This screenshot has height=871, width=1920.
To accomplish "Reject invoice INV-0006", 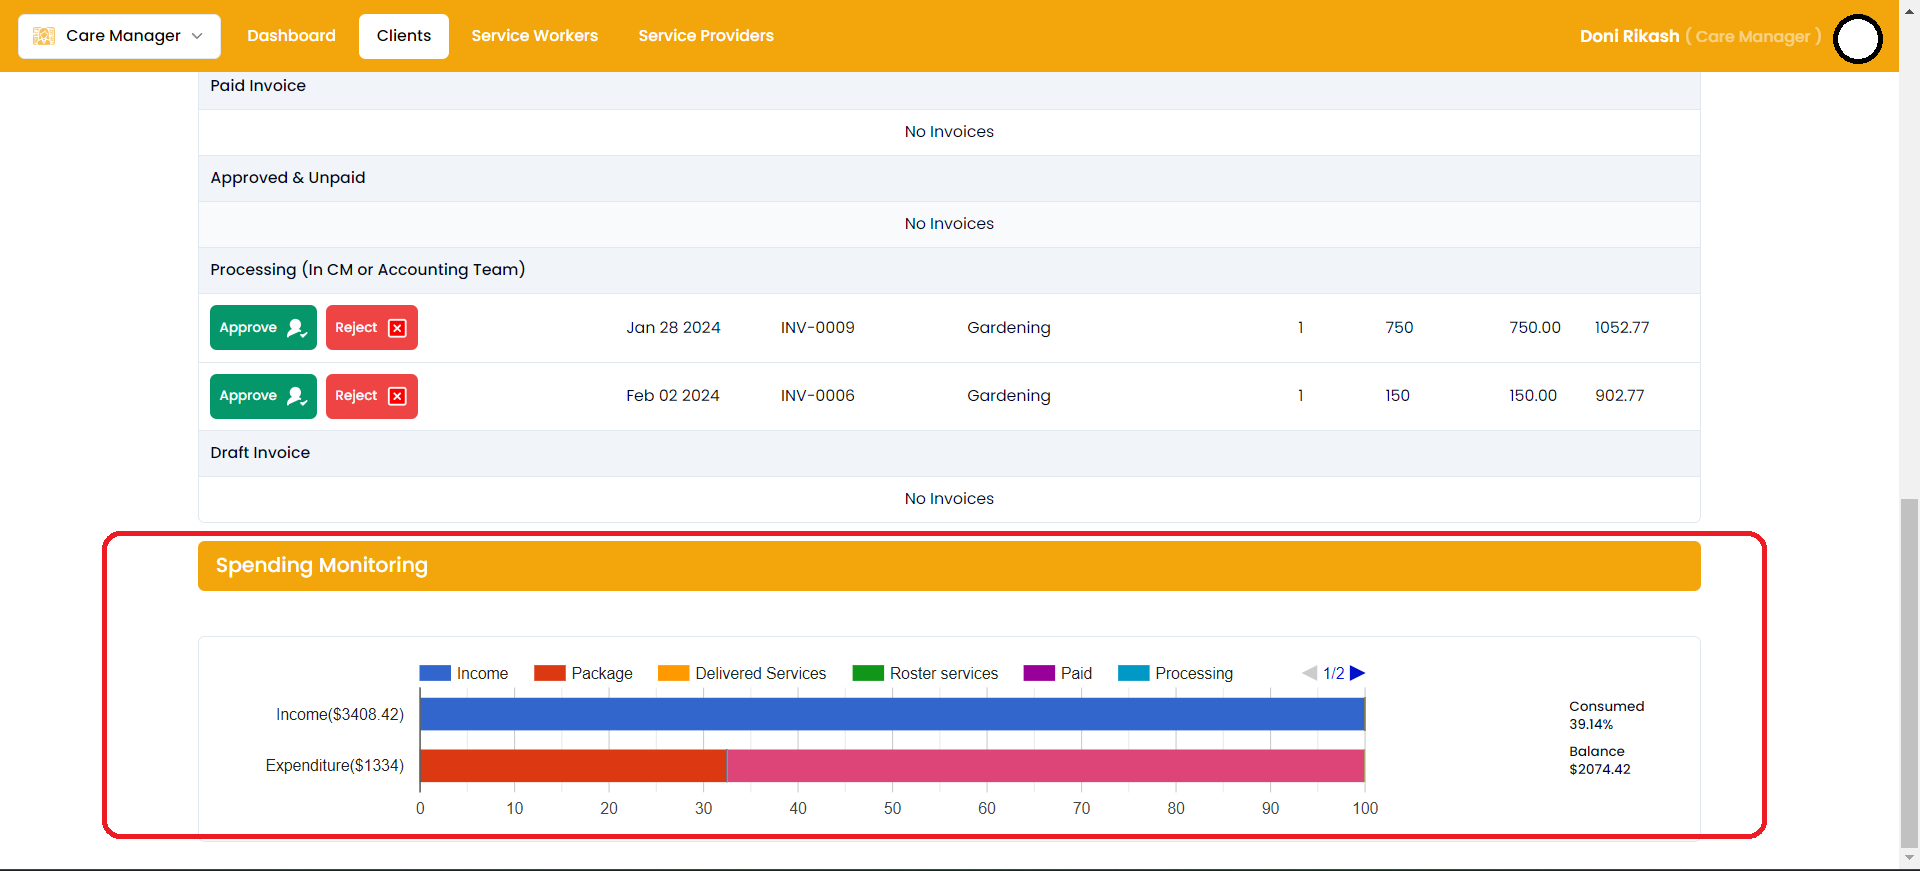I will click(x=371, y=396).
